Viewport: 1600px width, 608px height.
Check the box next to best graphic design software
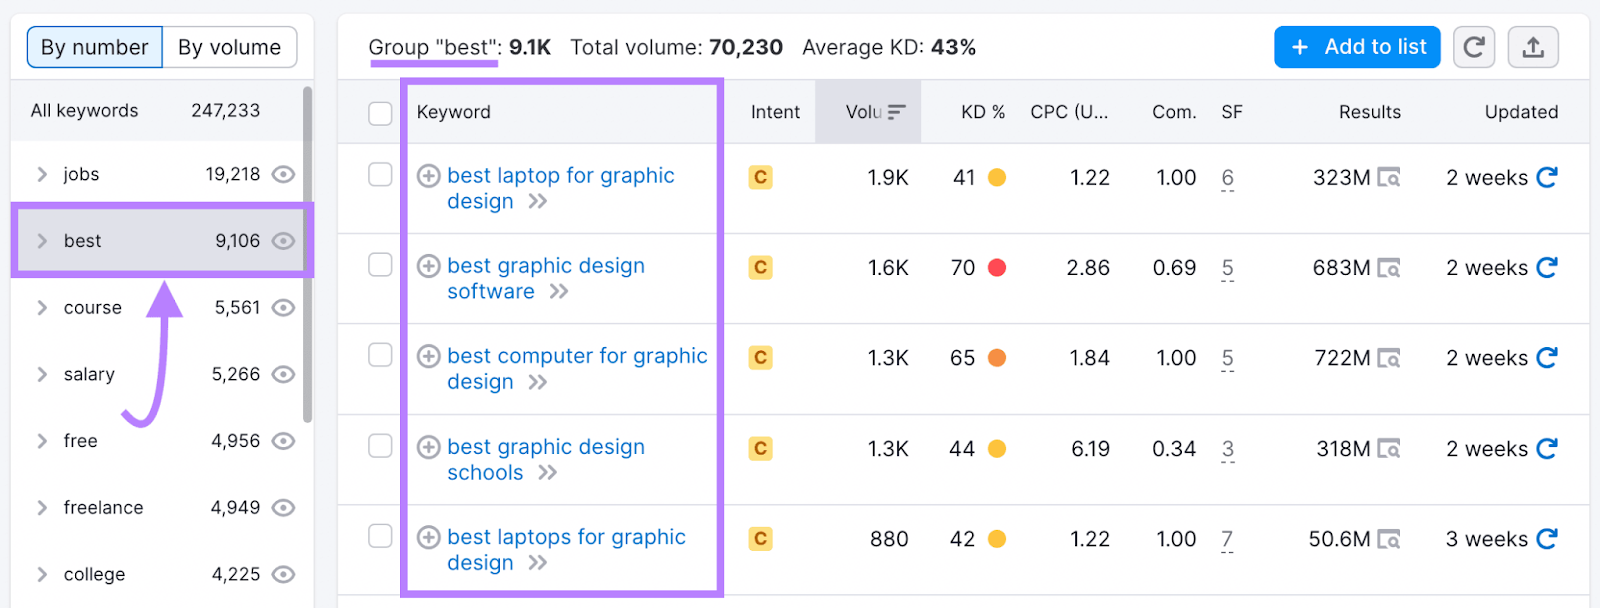379,265
